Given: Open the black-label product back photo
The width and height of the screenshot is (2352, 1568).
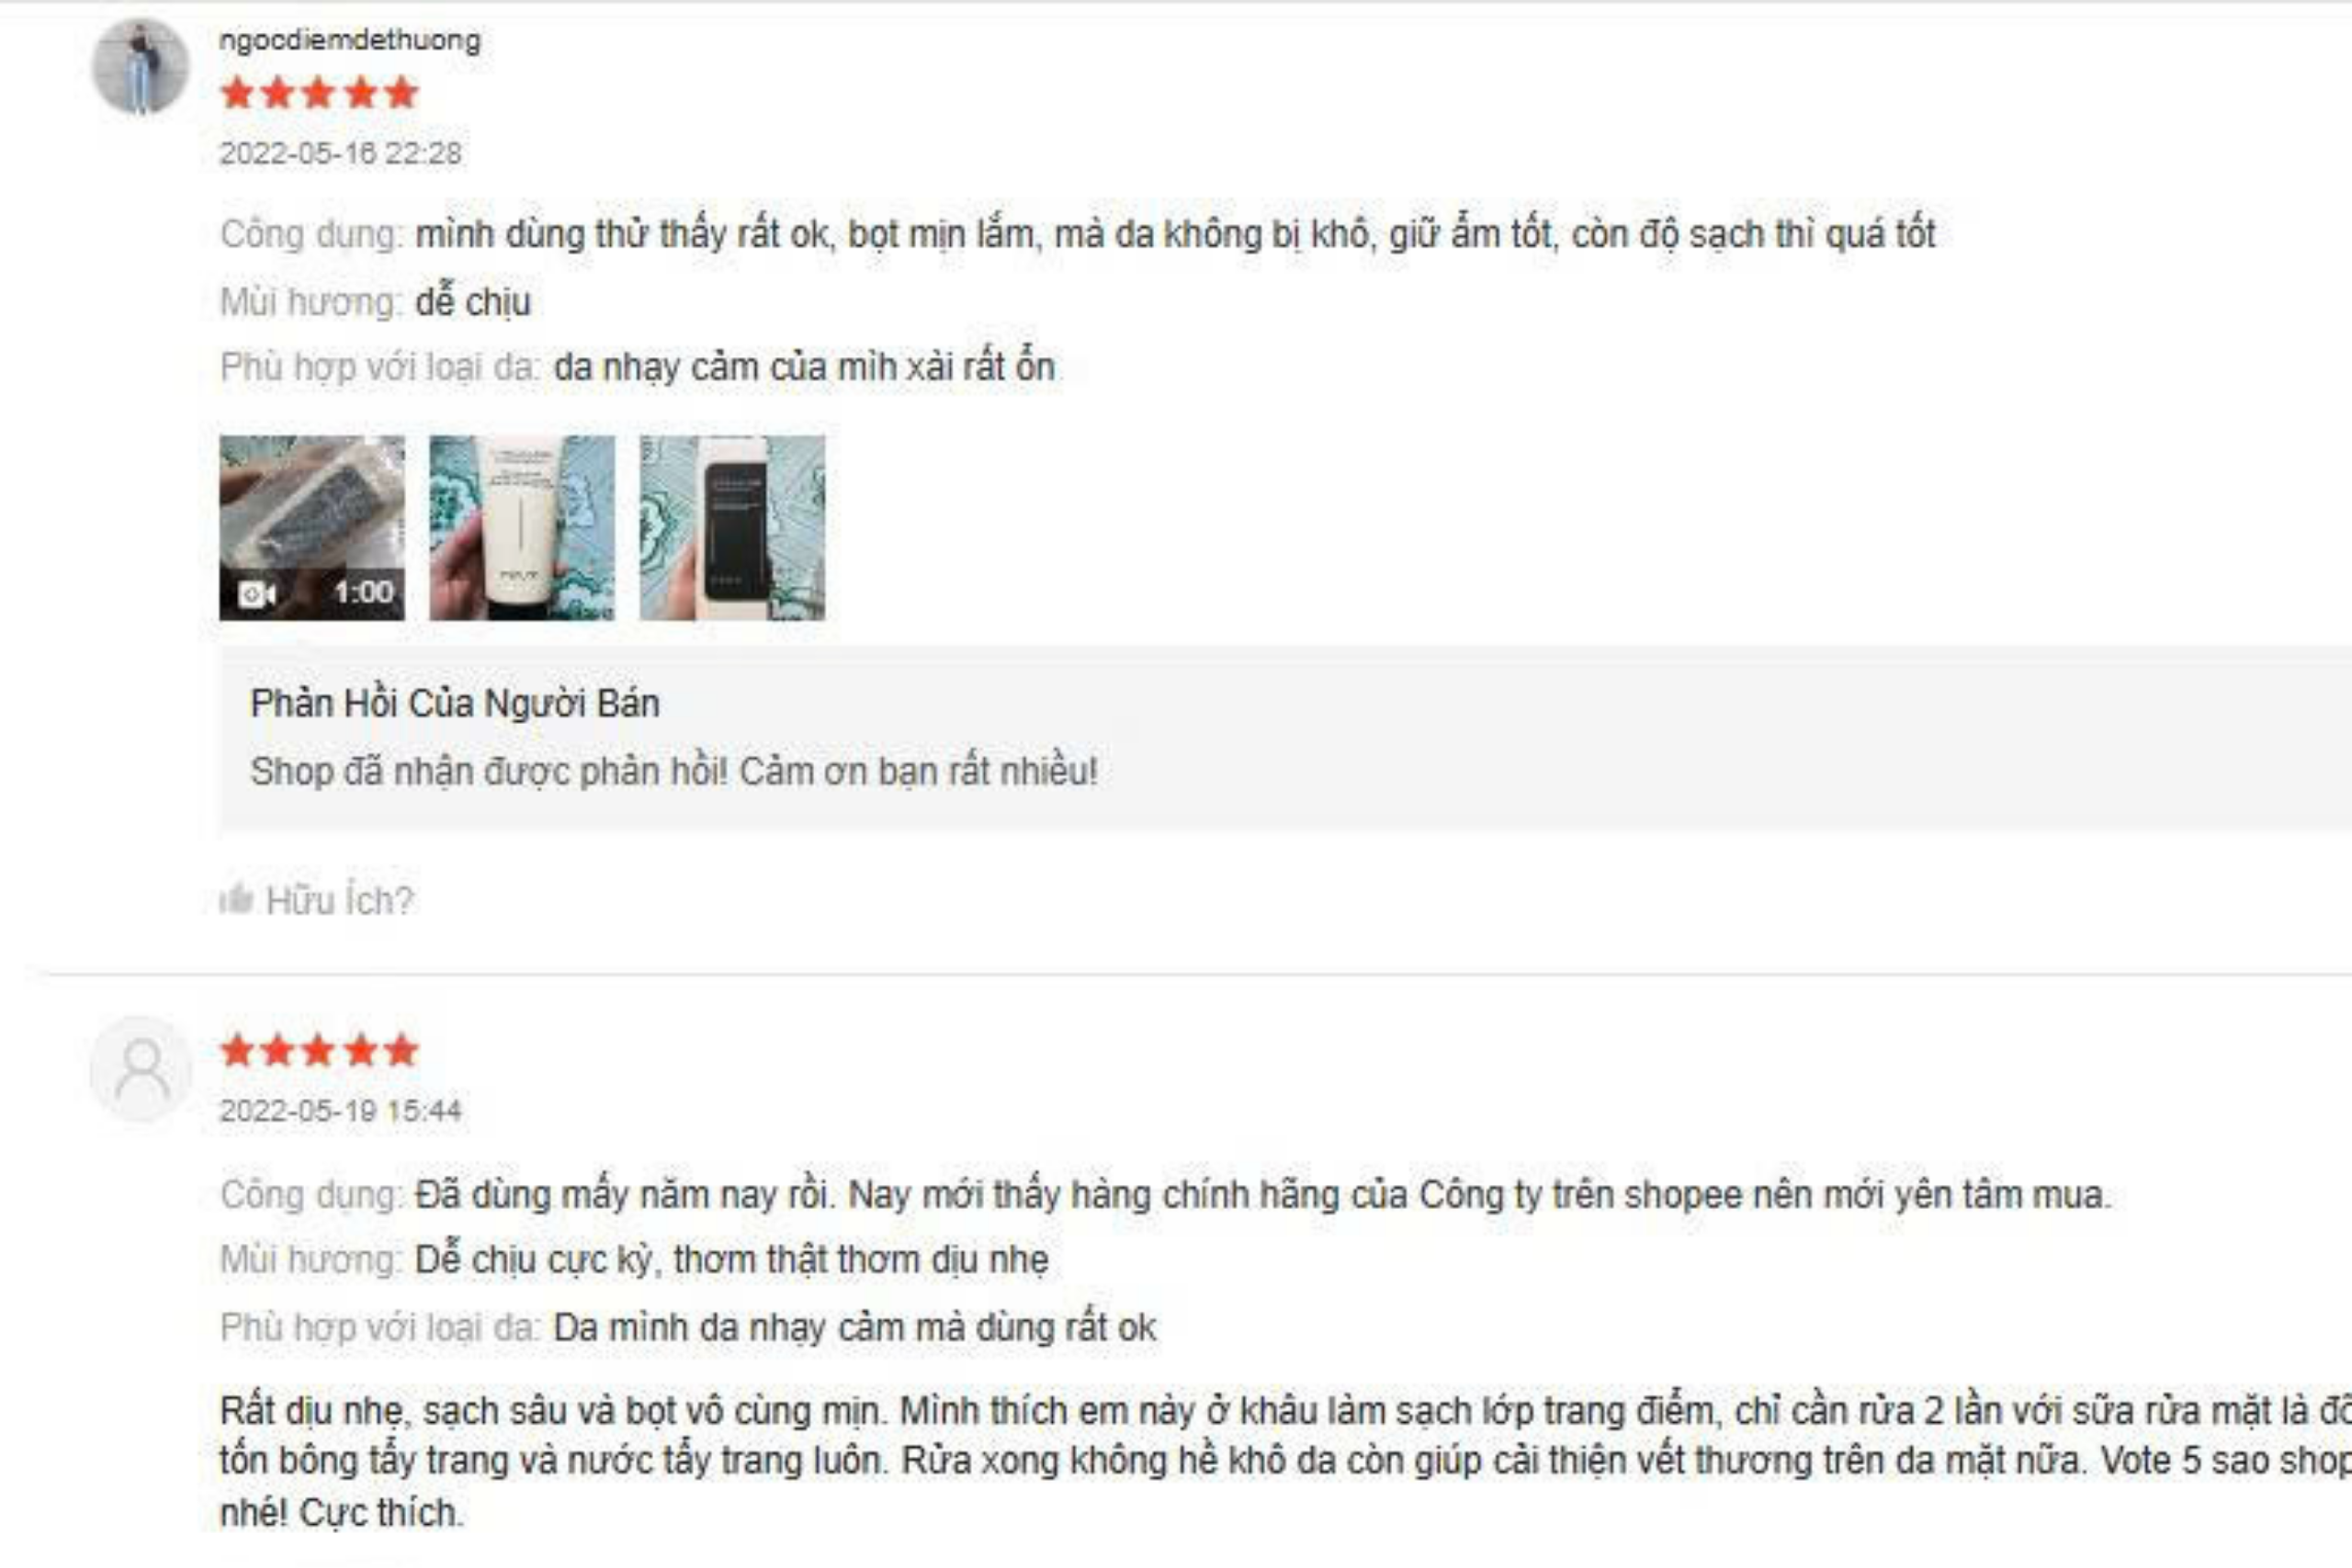Looking at the screenshot, I should pos(732,528).
